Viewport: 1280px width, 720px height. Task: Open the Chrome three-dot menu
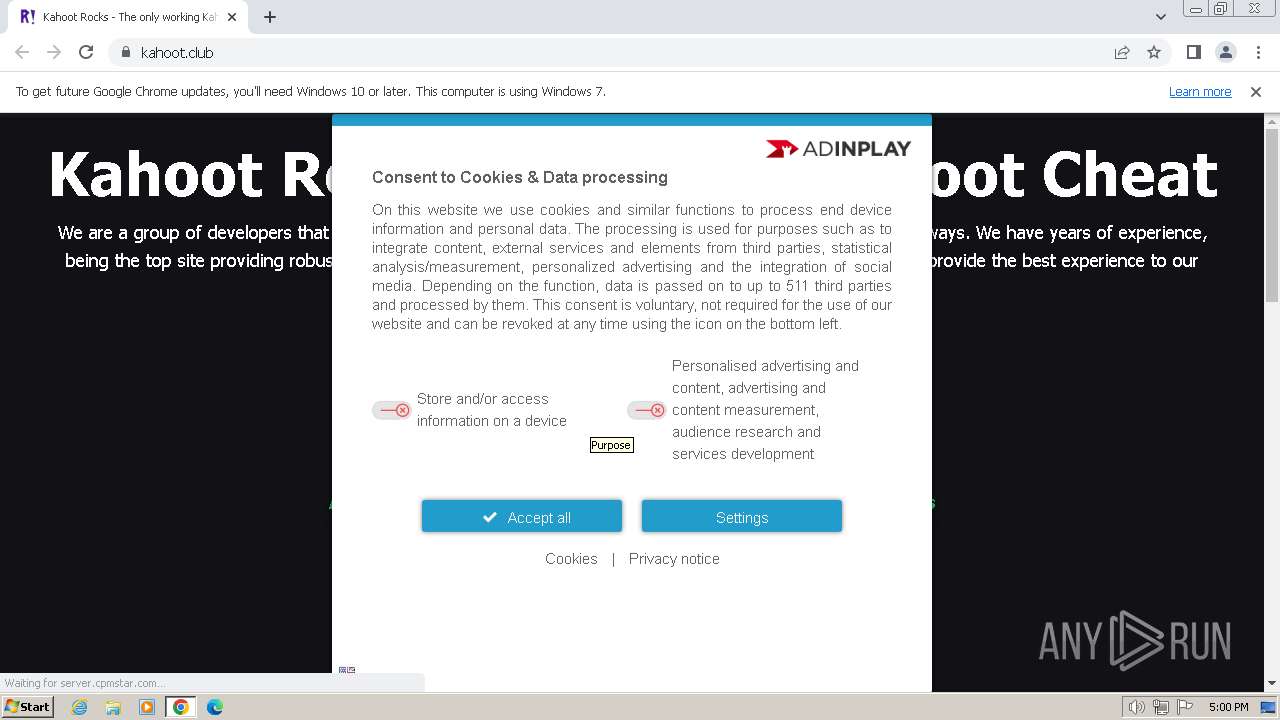click(1258, 52)
